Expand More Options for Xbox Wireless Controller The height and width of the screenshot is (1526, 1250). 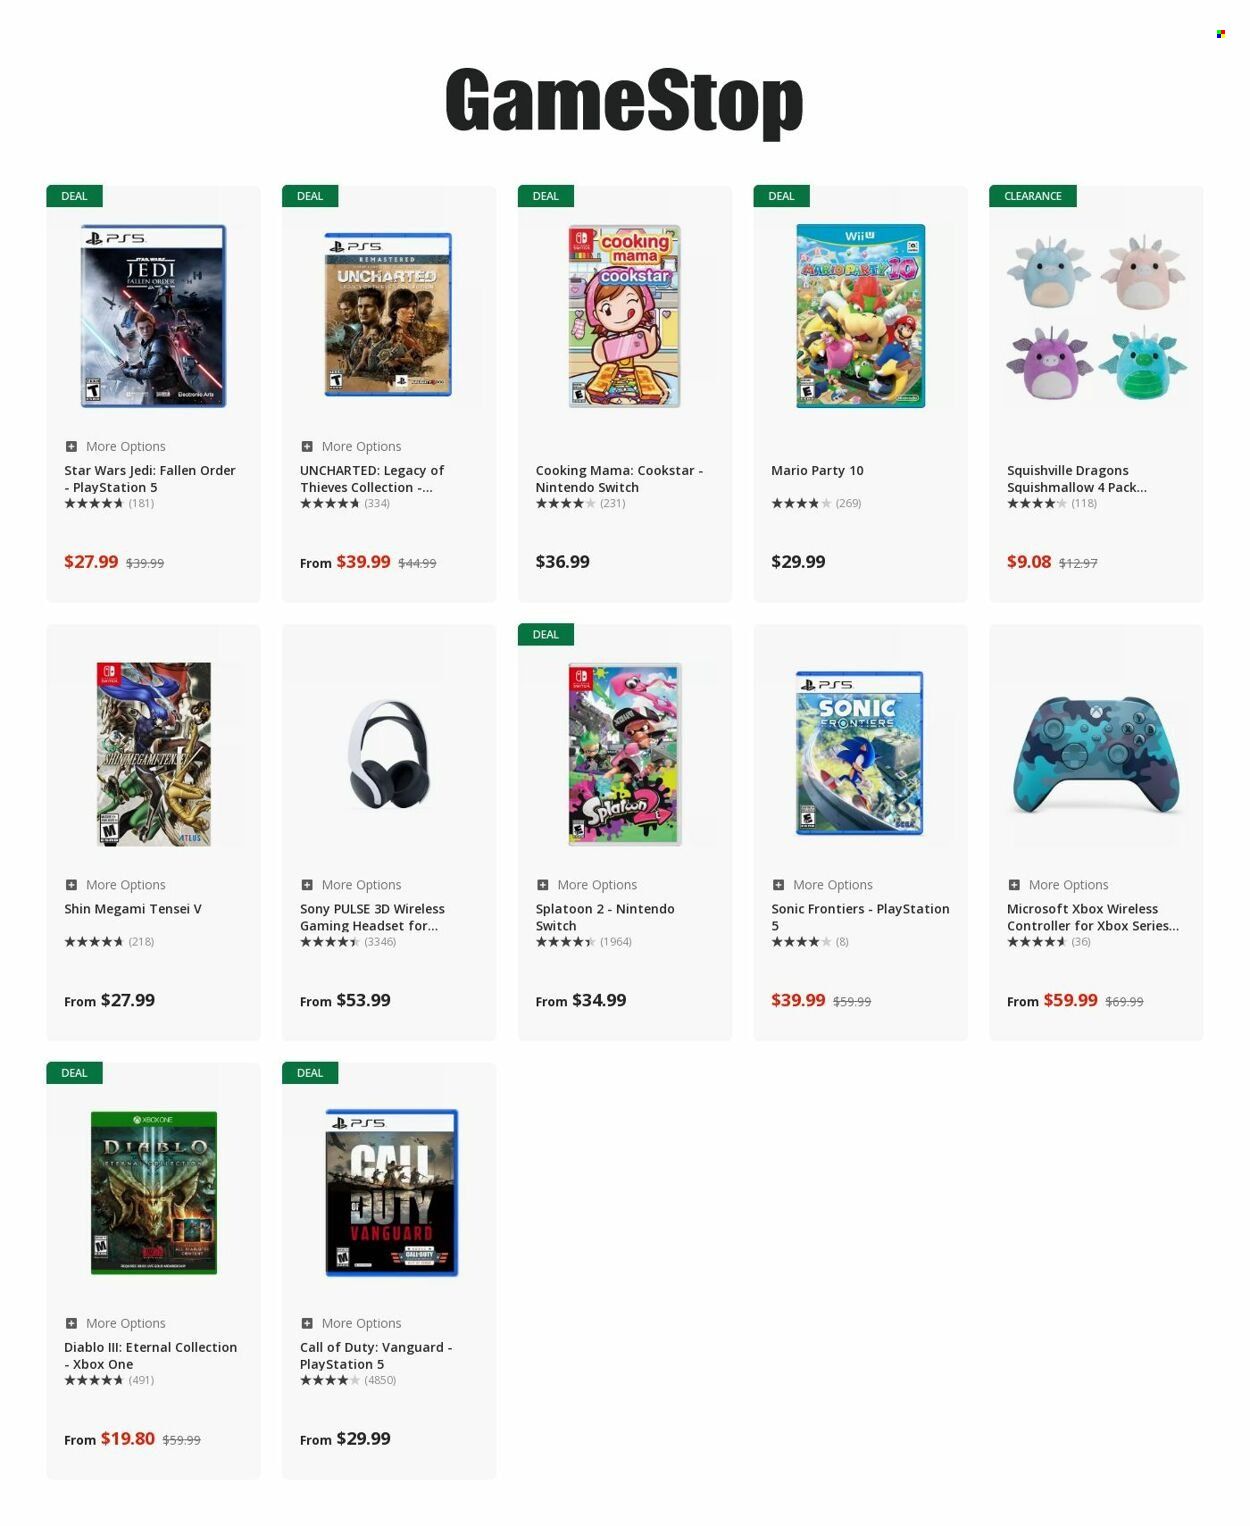[1014, 885]
